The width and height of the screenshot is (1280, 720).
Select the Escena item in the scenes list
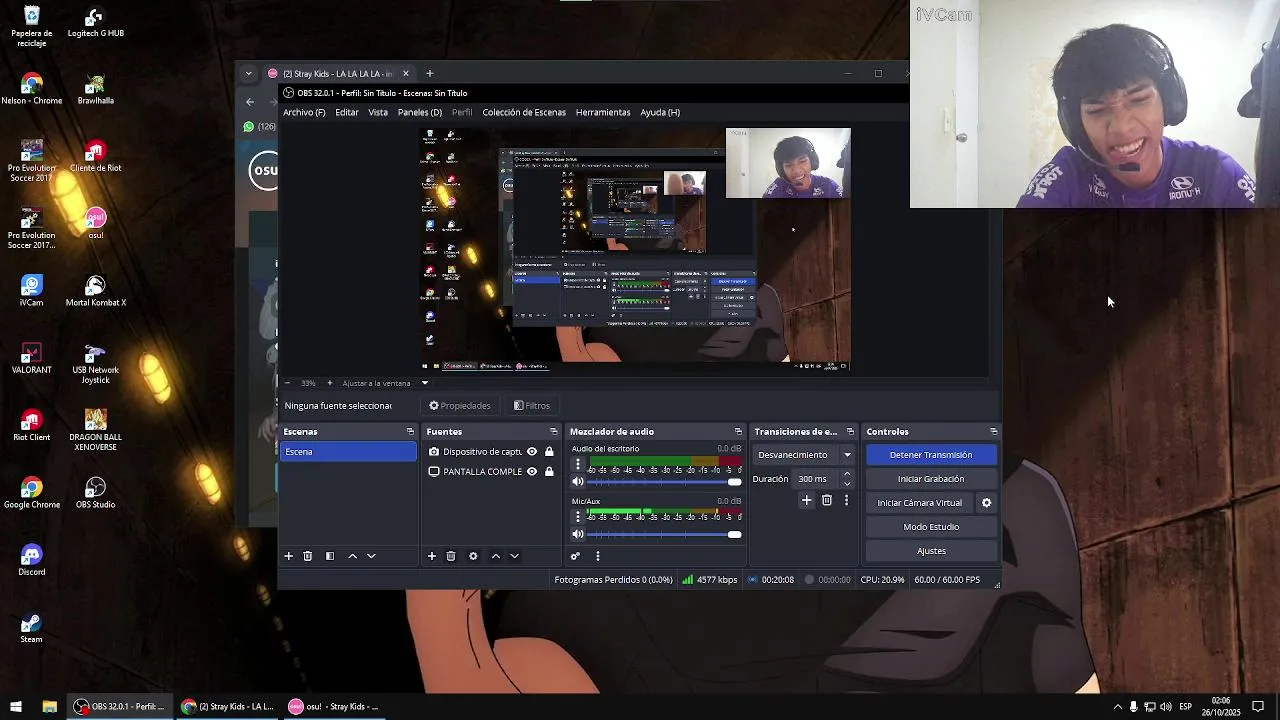click(348, 452)
